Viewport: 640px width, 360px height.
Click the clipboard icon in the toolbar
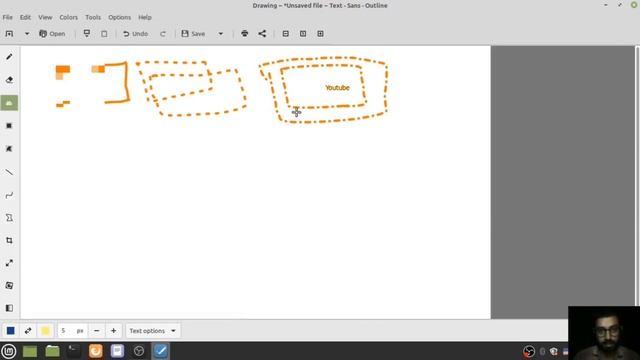tap(104, 33)
